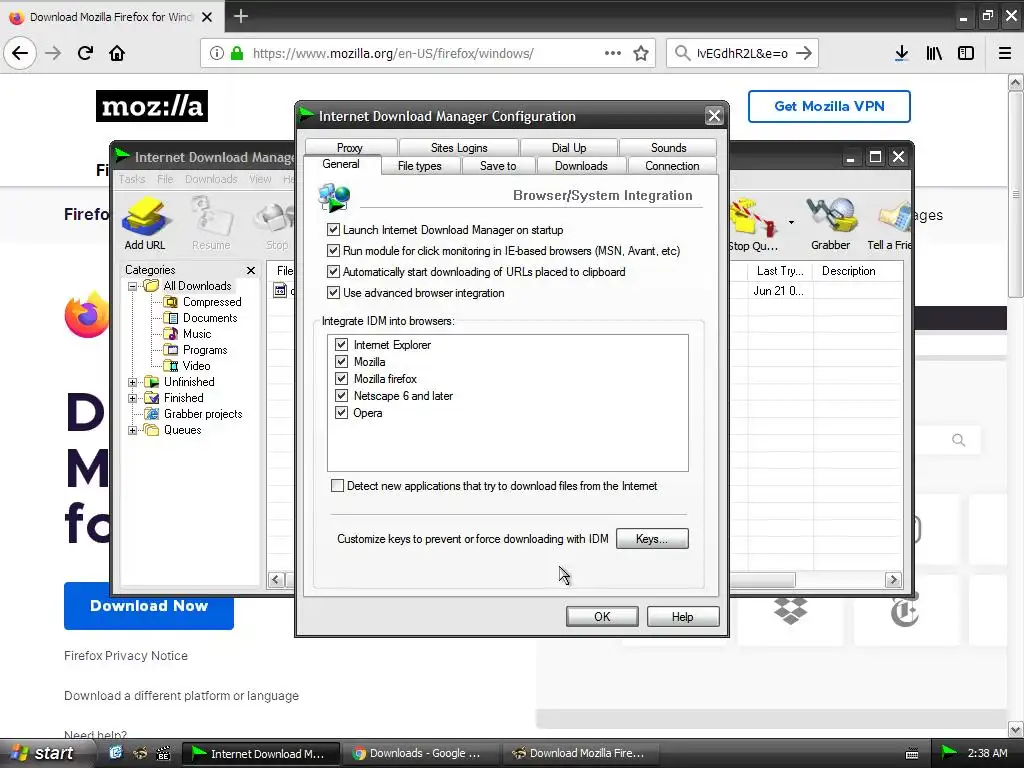
Task: Click Get Mozilla VPN button
Action: [x=829, y=106]
